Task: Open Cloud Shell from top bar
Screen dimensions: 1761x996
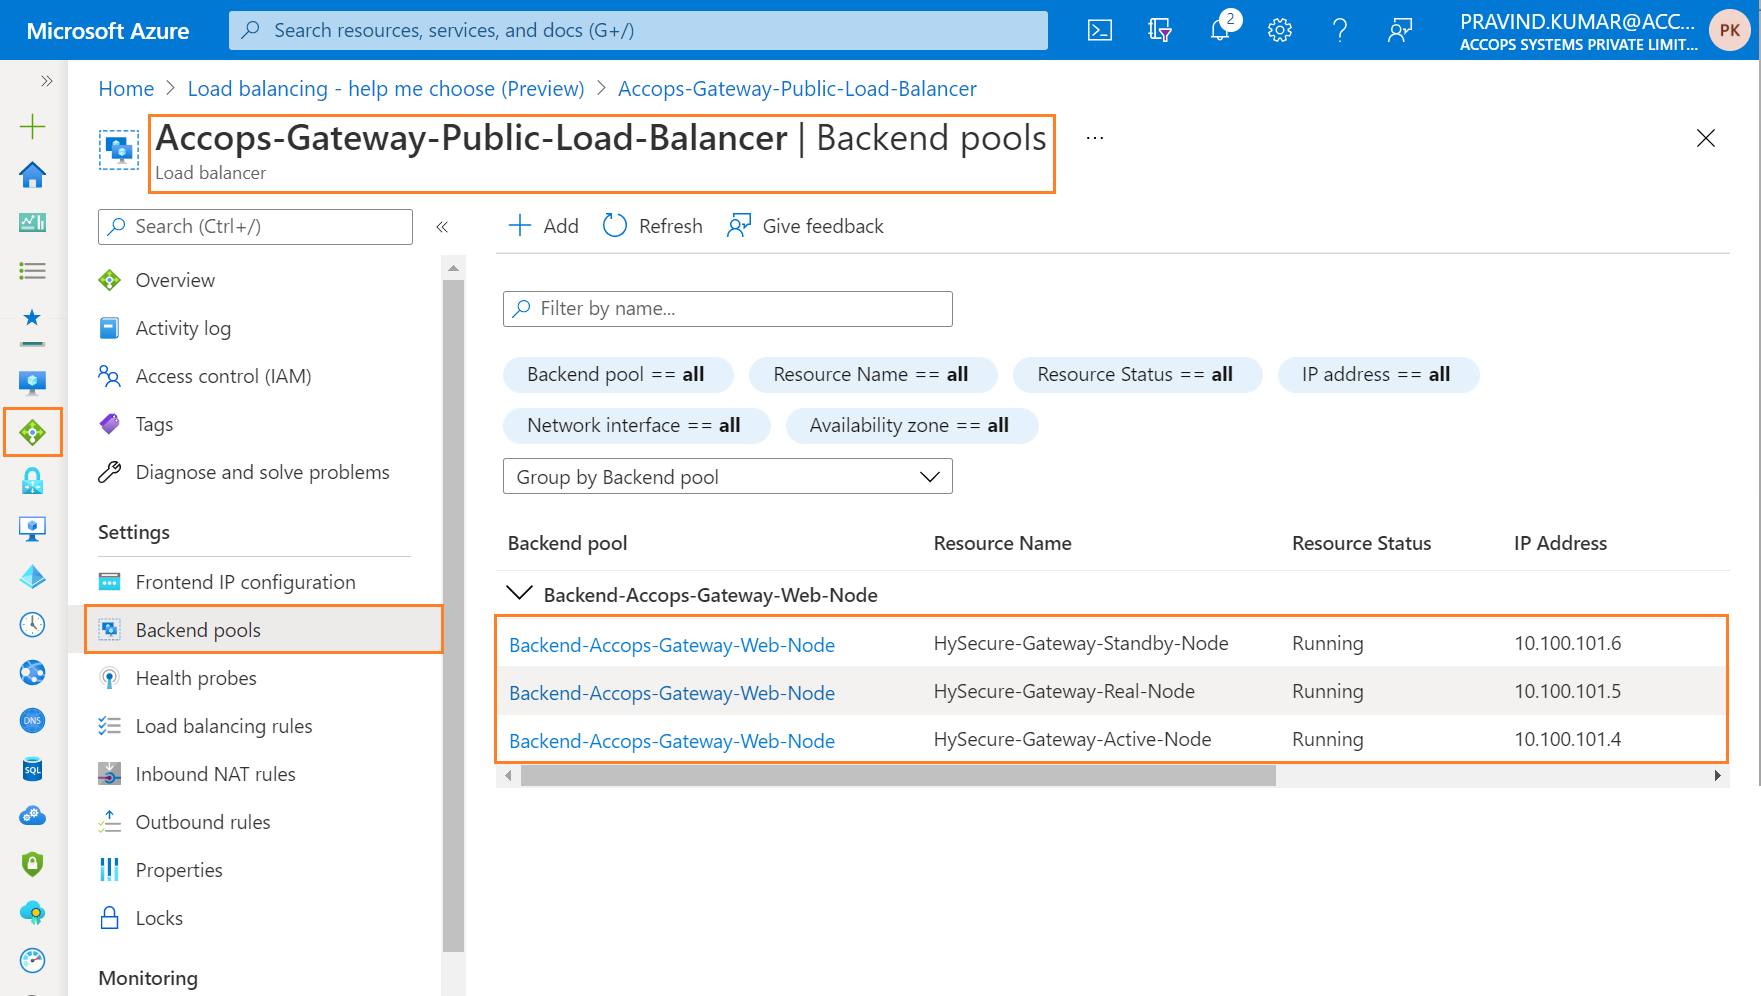Action: click(1099, 30)
